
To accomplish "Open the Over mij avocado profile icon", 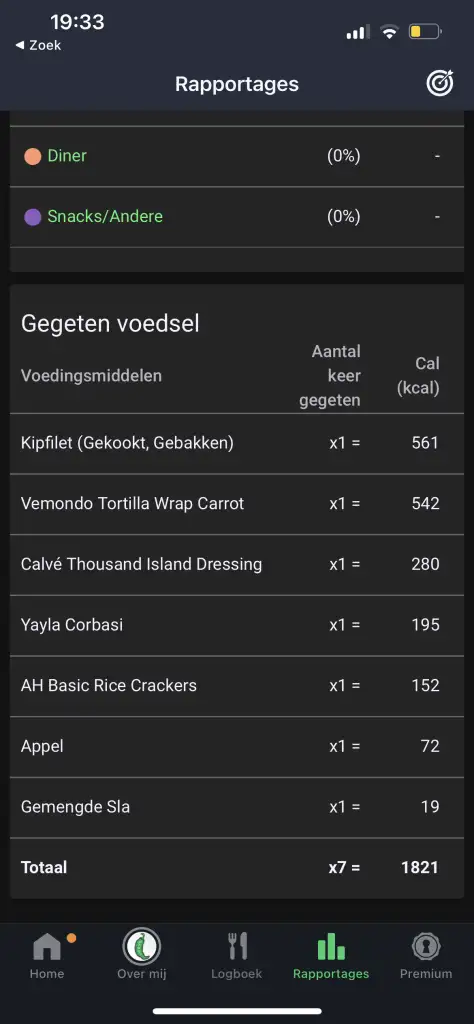I will pos(142,946).
